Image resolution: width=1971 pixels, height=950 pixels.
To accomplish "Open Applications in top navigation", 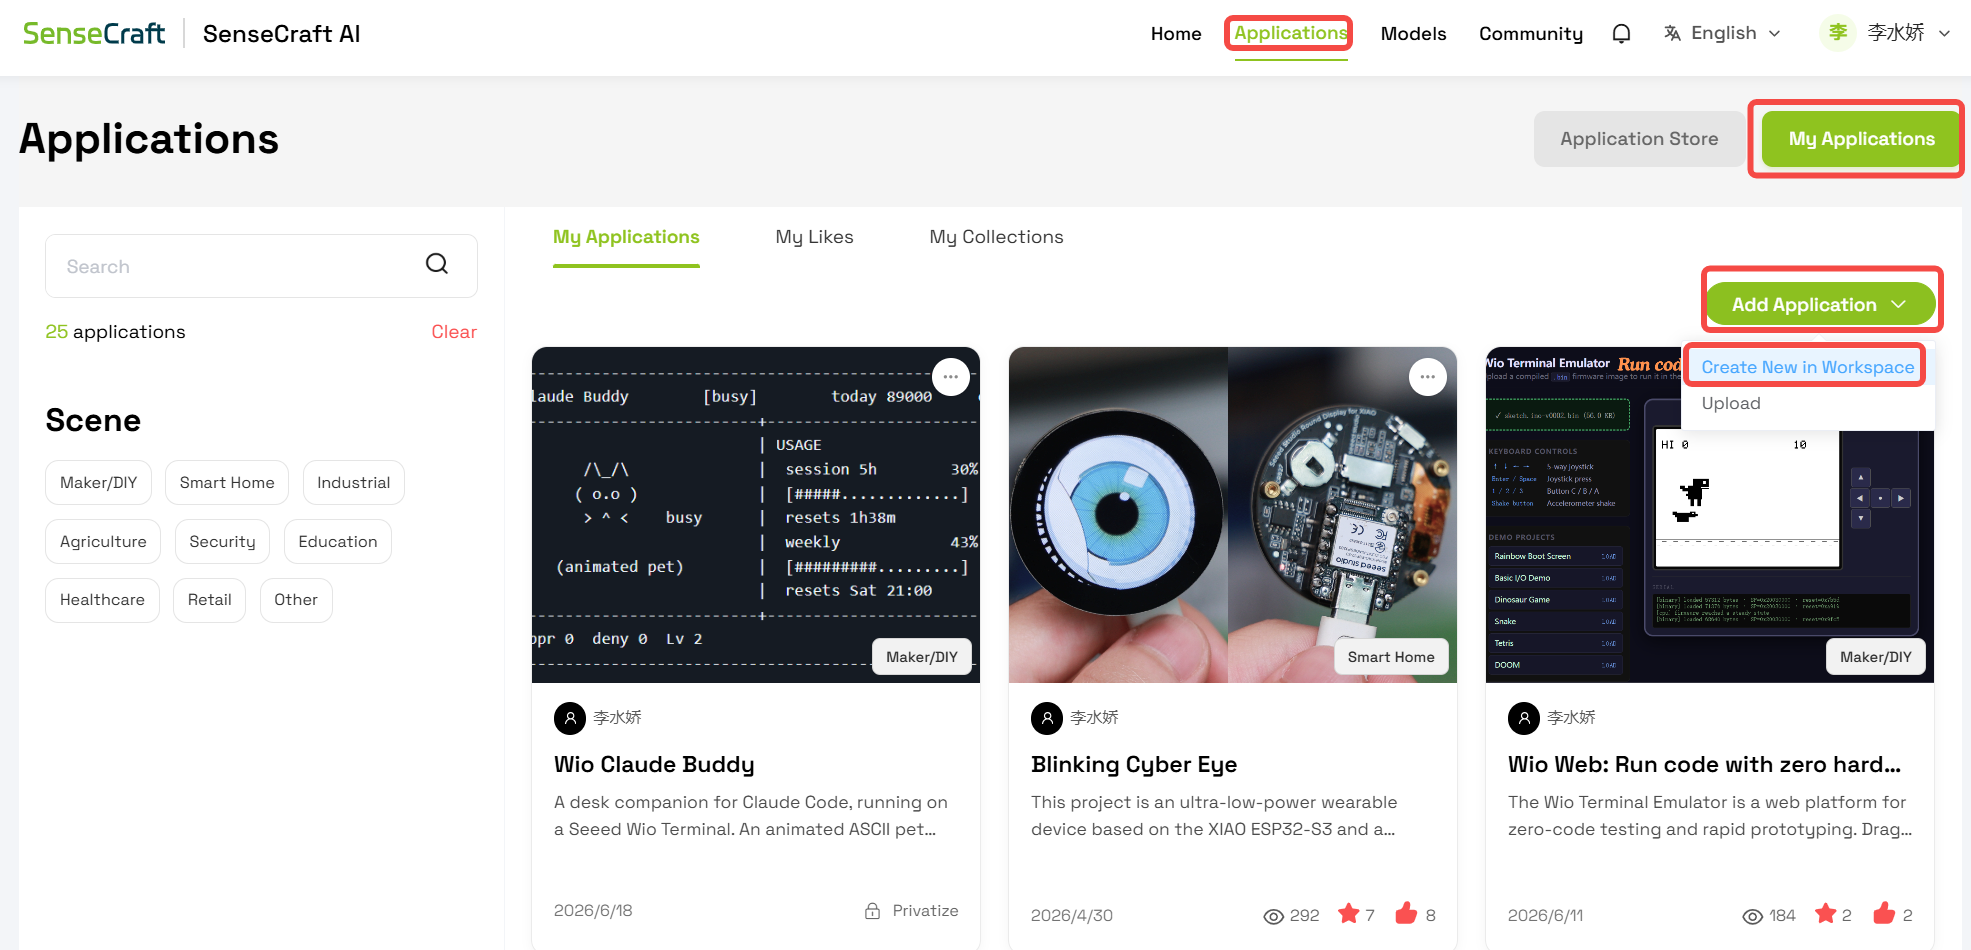I will pyautogui.click(x=1290, y=33).
